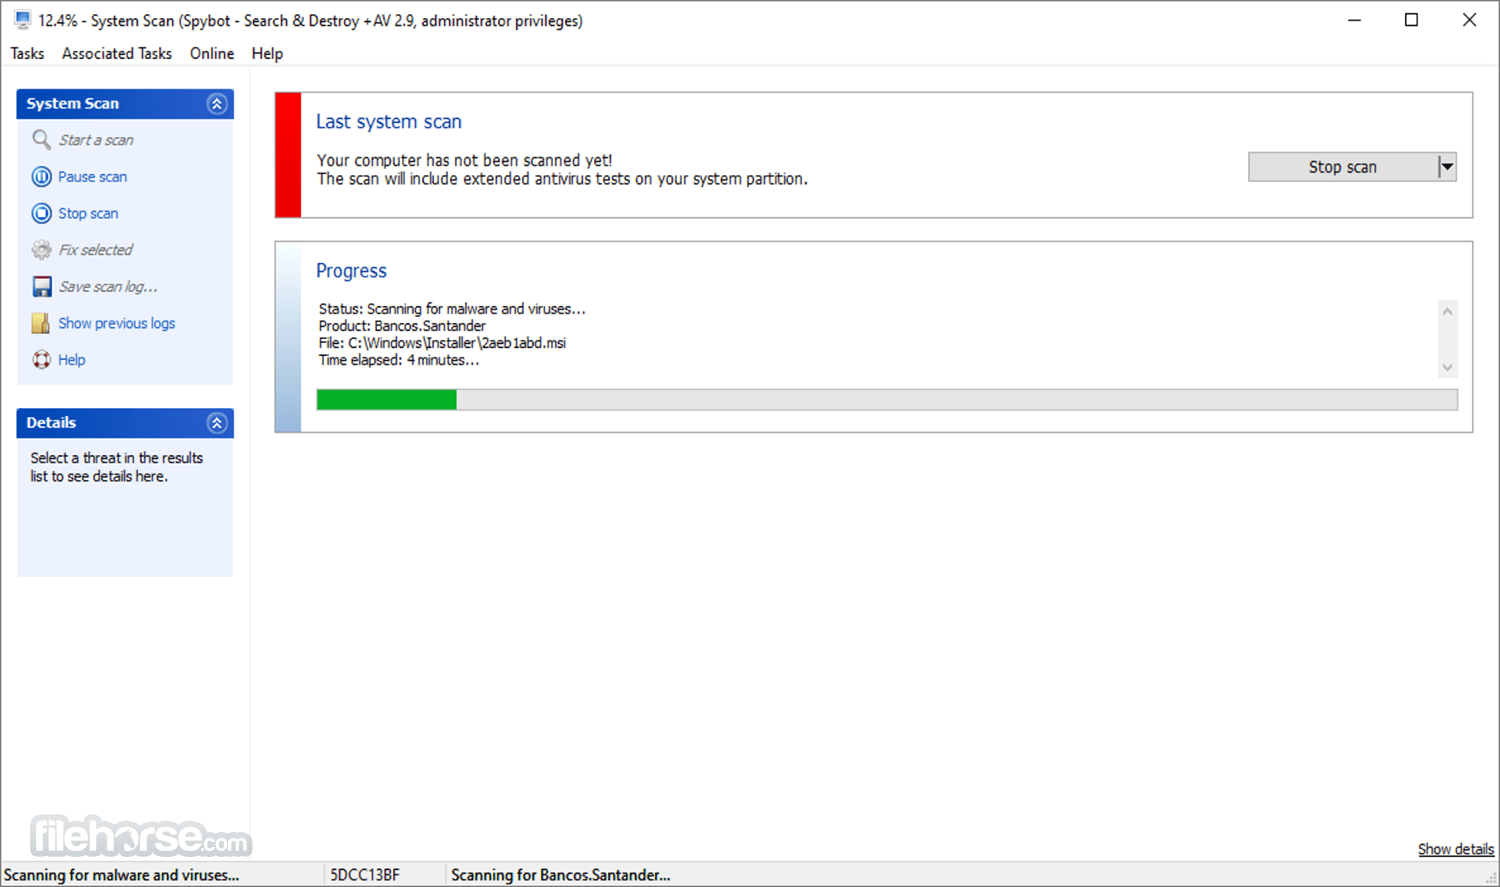The width and height of the screenshot is (1500, 887).
Task: Click the progress text scroll up arrow
Action: coord(1447,312)
